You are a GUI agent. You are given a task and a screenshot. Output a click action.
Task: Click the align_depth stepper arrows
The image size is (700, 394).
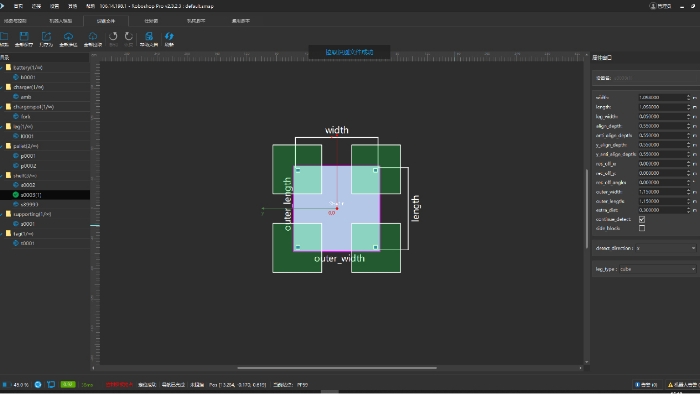coord(688,126)
